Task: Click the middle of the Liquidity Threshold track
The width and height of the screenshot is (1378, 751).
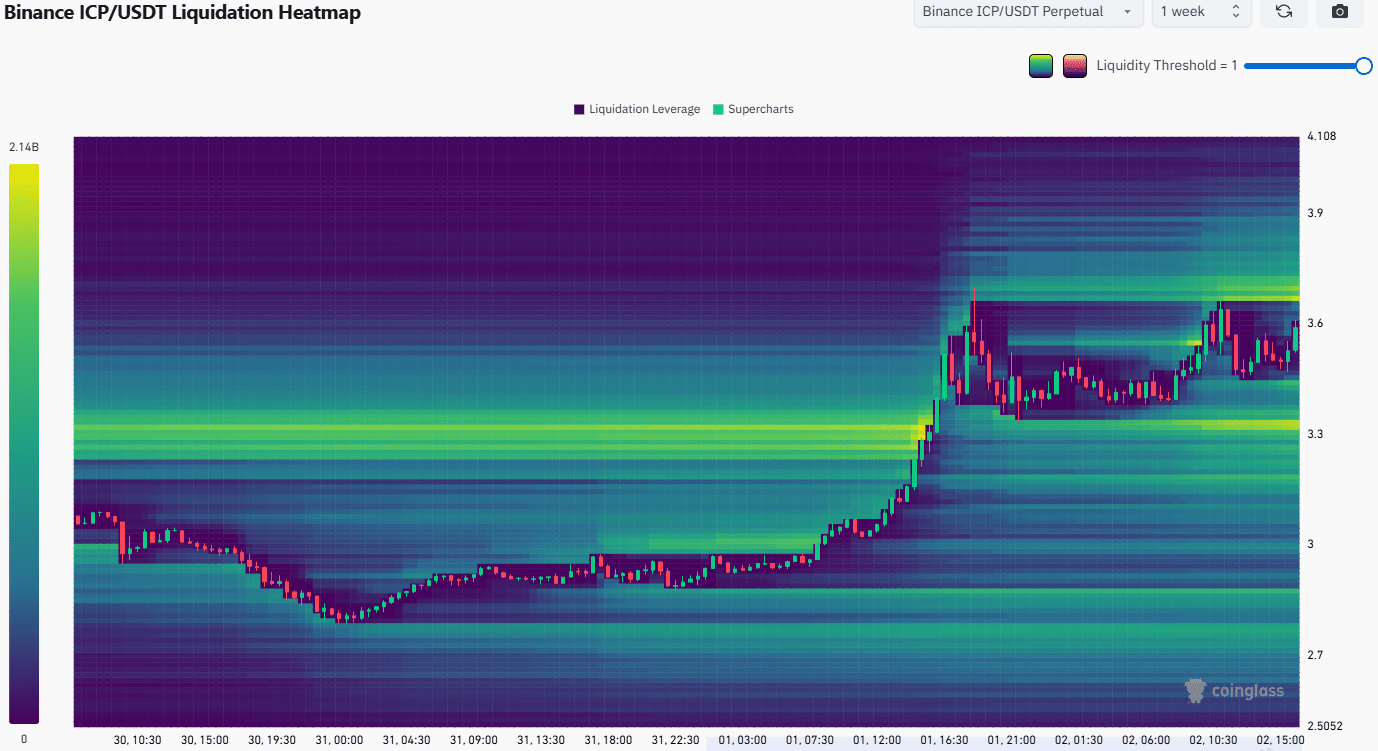Action: tap(1304, 66)
